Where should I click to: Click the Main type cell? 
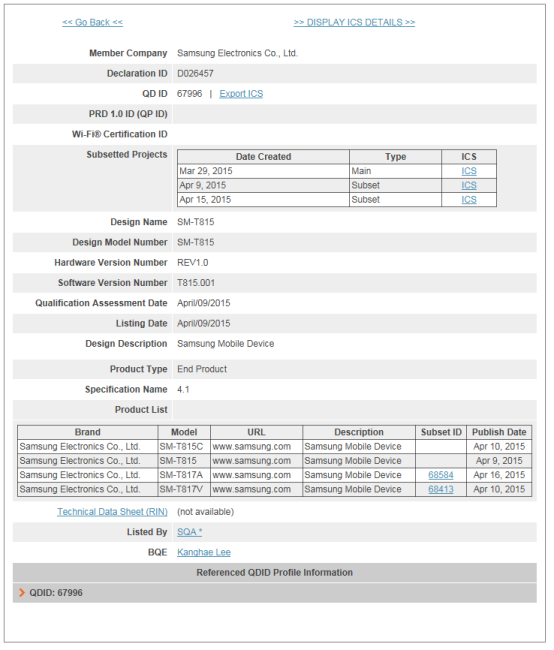tap(396, 171)
